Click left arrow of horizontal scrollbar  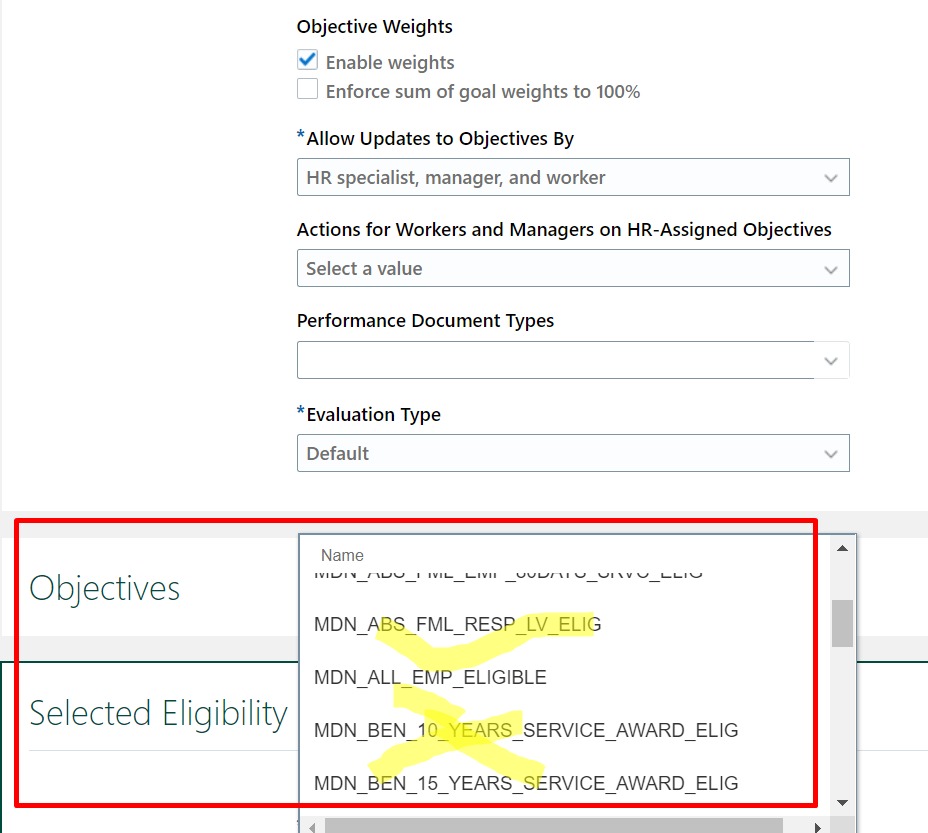coord(310,825)
